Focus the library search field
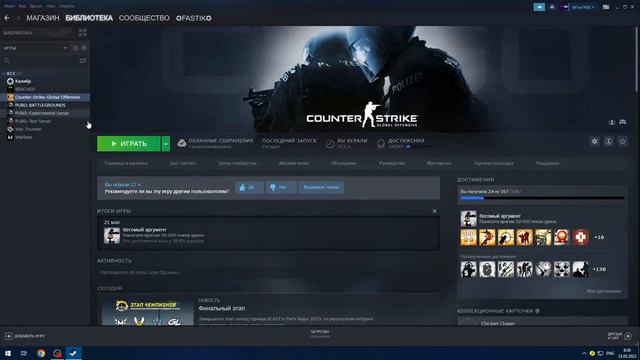 click(x=41, y=60)
